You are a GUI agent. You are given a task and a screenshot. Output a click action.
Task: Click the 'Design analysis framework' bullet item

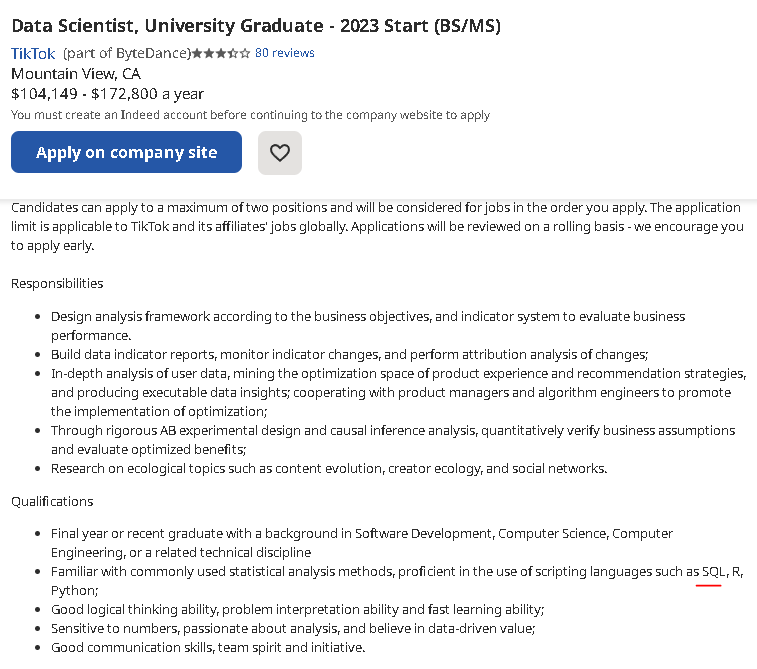click(x=368, y=326)
